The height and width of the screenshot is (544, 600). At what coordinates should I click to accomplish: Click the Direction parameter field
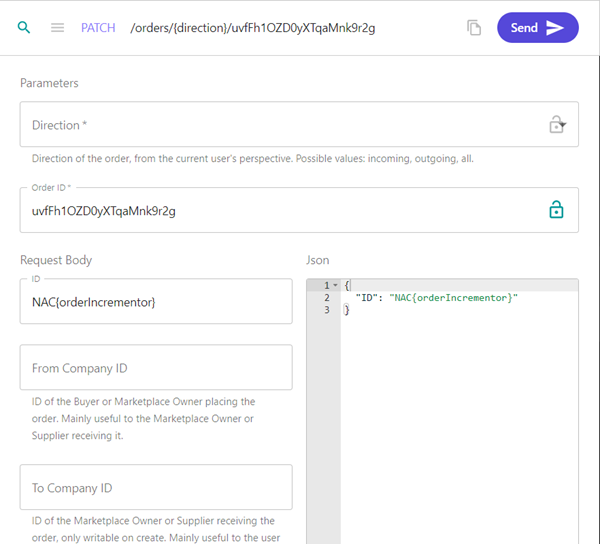point(299,124)
